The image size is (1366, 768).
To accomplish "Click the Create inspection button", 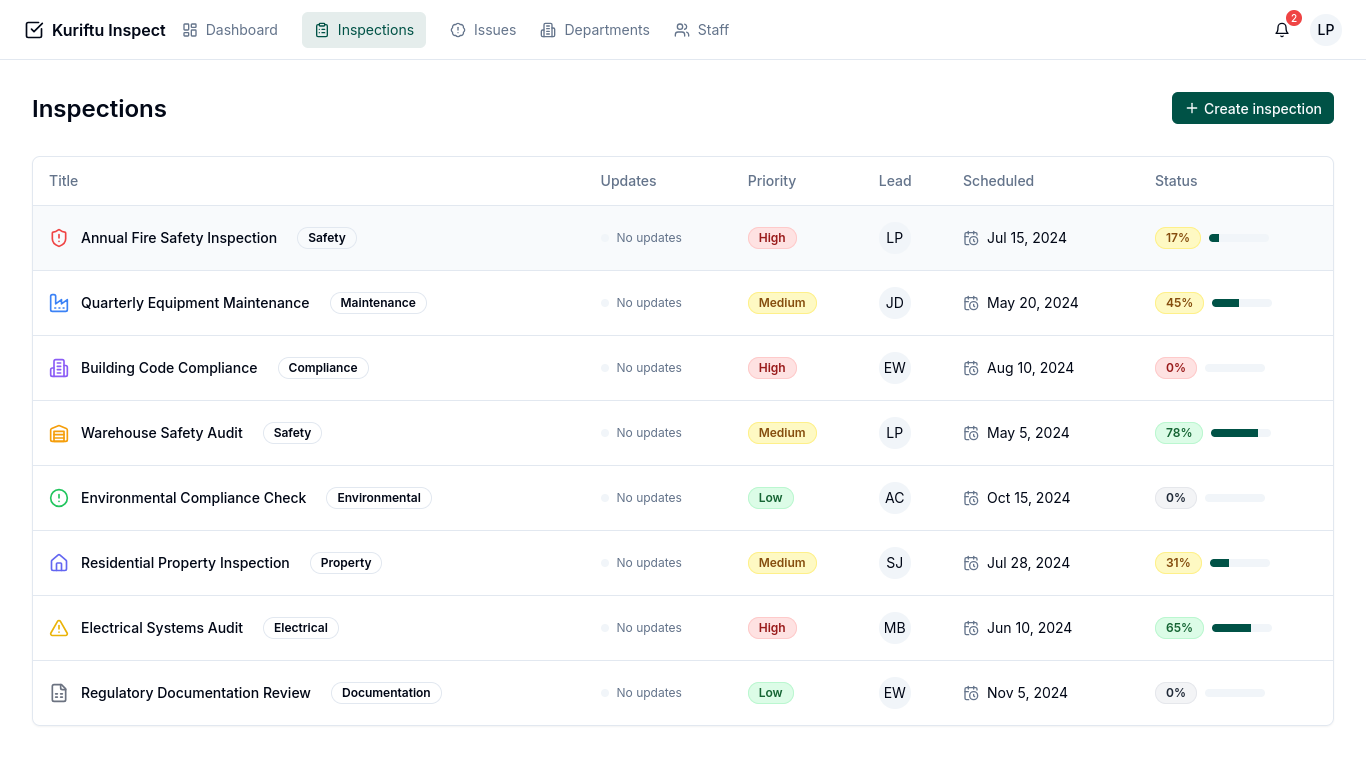I will click(1252, 108).
